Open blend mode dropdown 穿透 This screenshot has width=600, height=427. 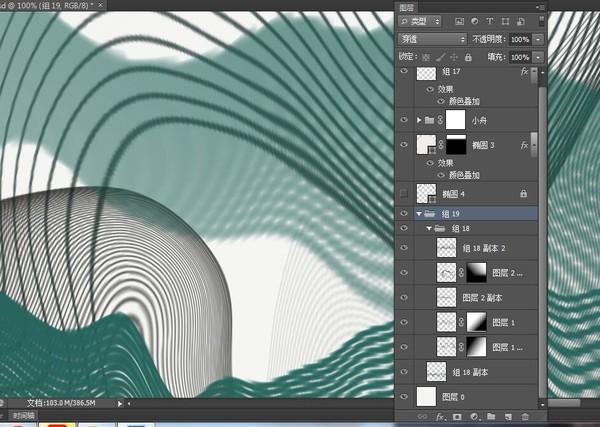point(432,39)
